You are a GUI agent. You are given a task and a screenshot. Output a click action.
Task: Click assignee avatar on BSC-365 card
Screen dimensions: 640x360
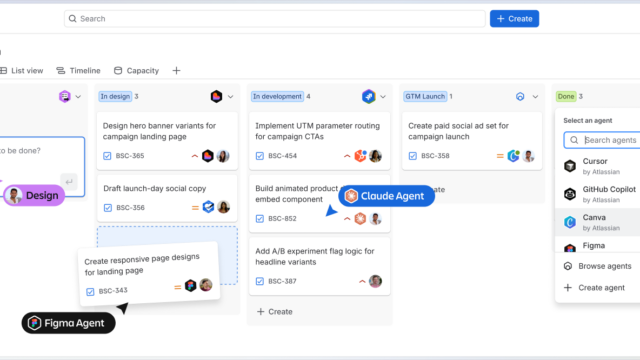click(x=223, y=156)
